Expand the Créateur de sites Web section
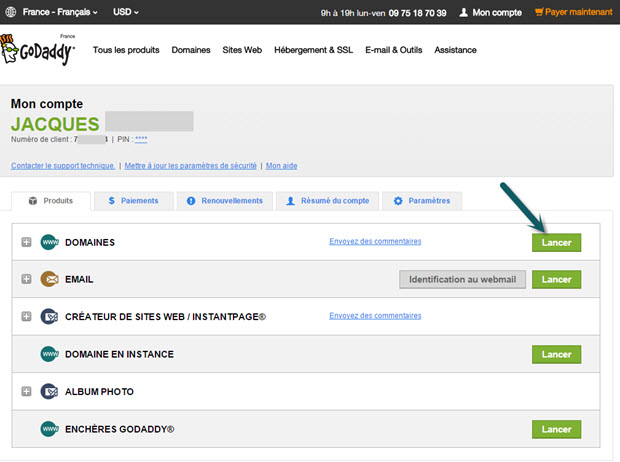This screenshot has height=462, width=620. coord(26,316)
